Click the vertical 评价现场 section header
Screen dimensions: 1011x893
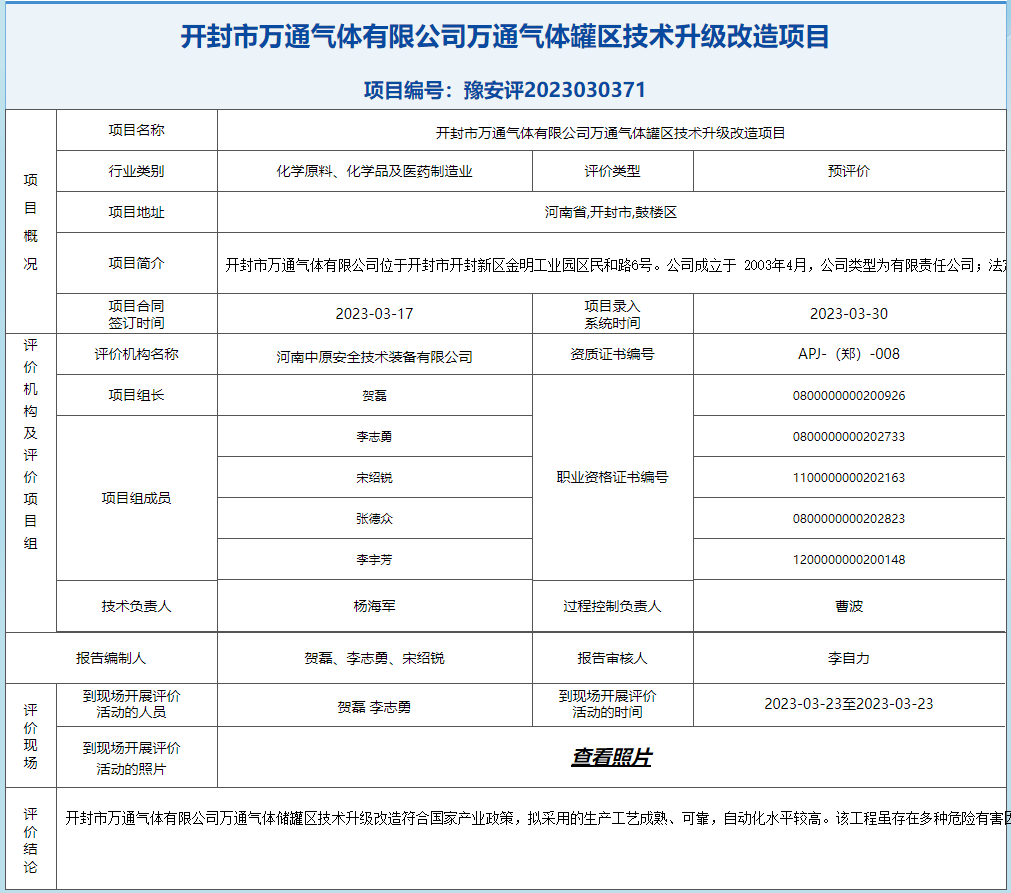coord(30,736)
